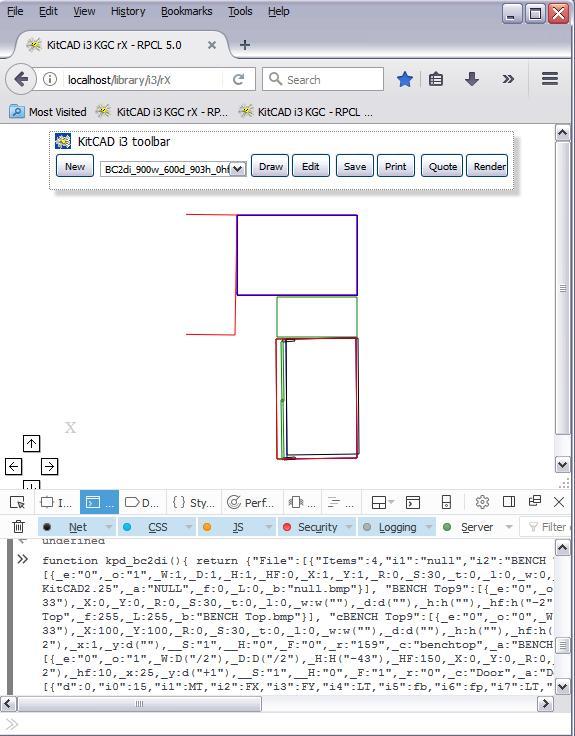Switch to the Debugger devtools tab
The width and height of the screenshot is (575, 736).
pyautogui.click(x=142, y=502)
